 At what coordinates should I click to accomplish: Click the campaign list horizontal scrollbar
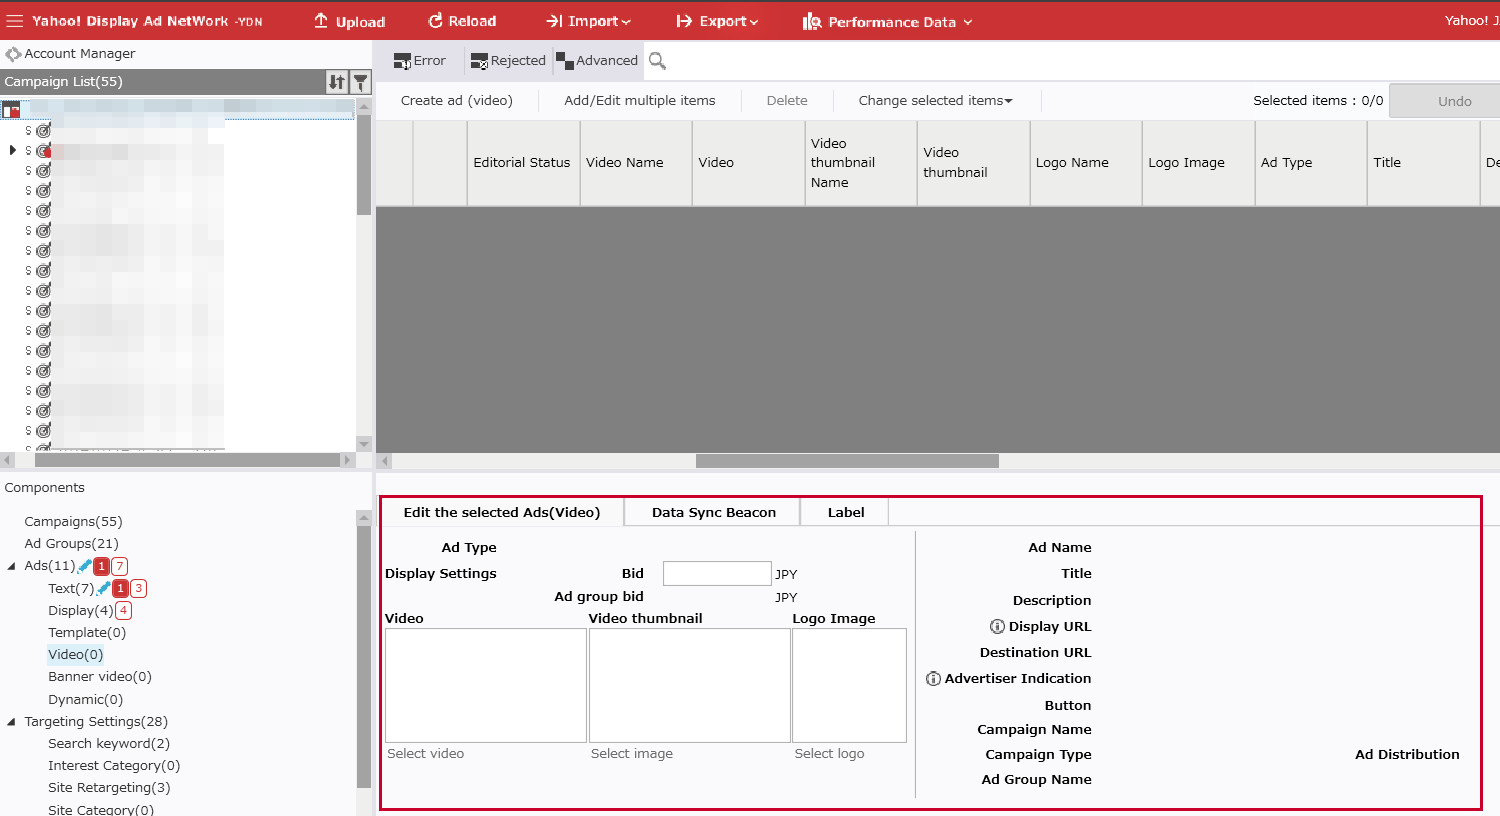tap(188, 460)
